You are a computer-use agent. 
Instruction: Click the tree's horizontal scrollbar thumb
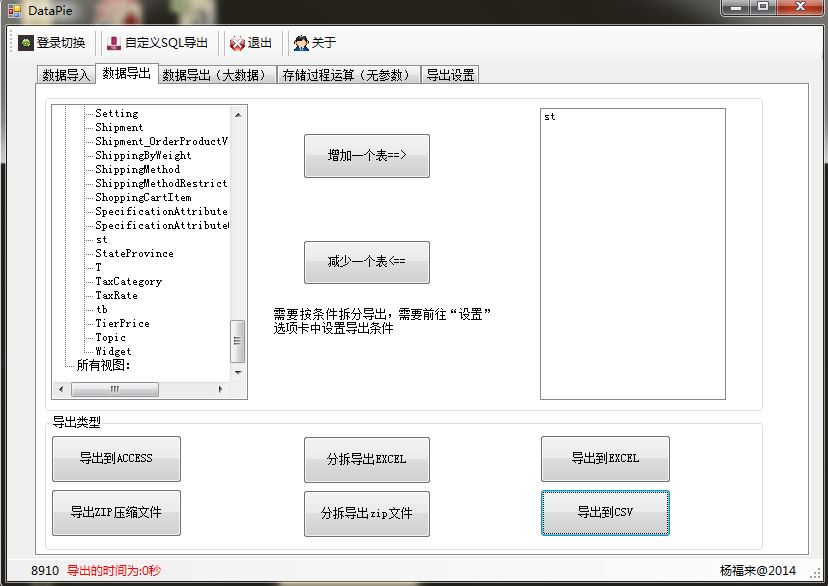[x=115, y=390]
